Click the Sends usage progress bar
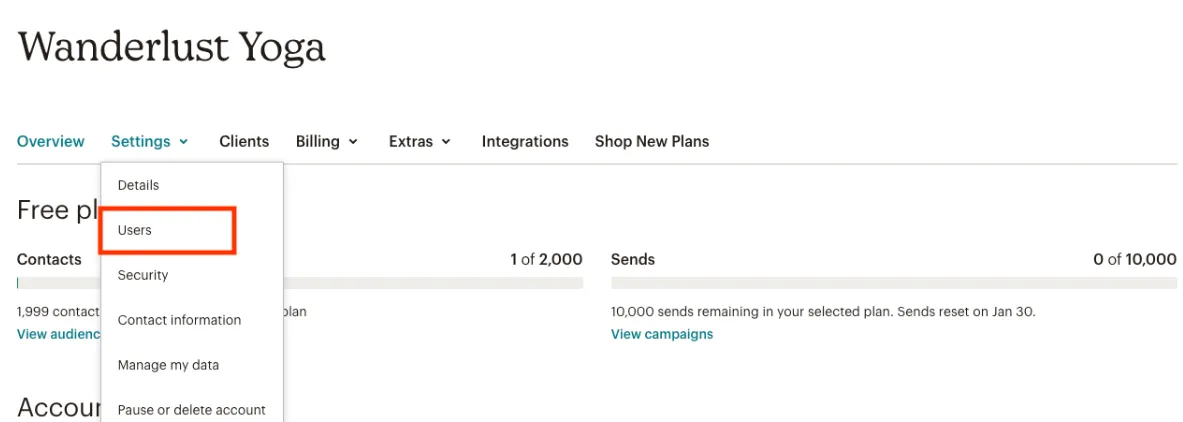This screenshot has height=422, width=1183. (x=893, y=284)
